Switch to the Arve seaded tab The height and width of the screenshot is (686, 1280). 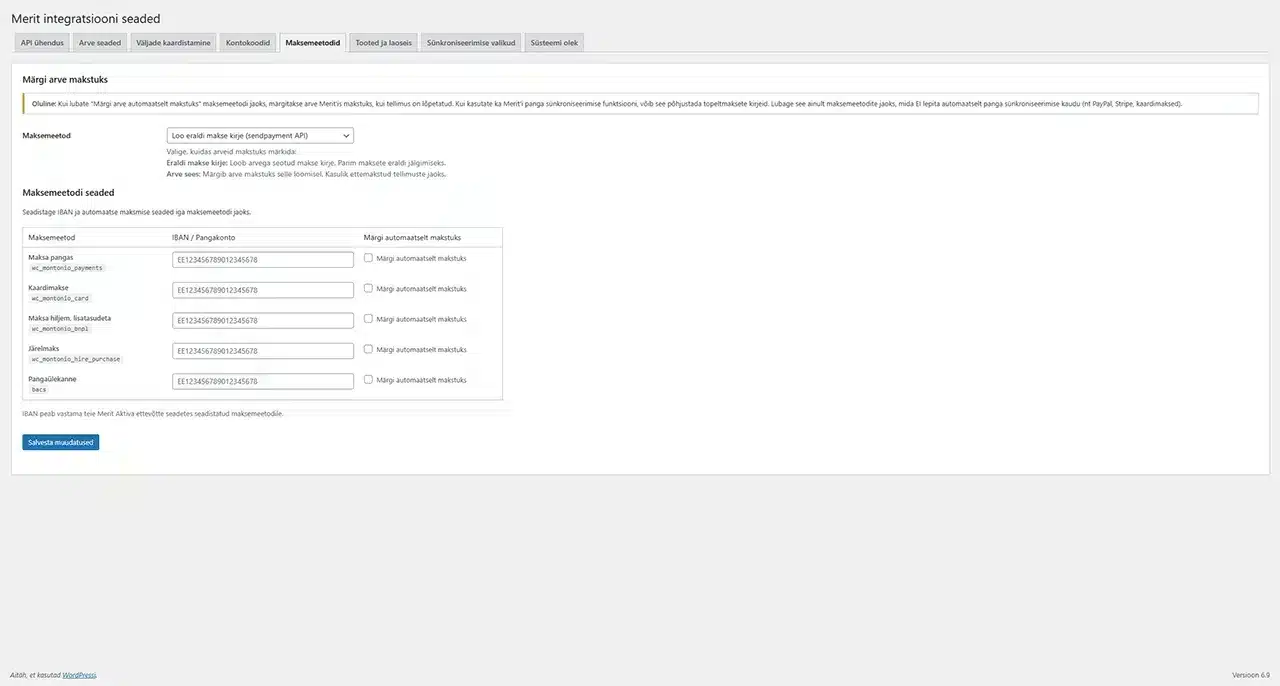point(100,43)
